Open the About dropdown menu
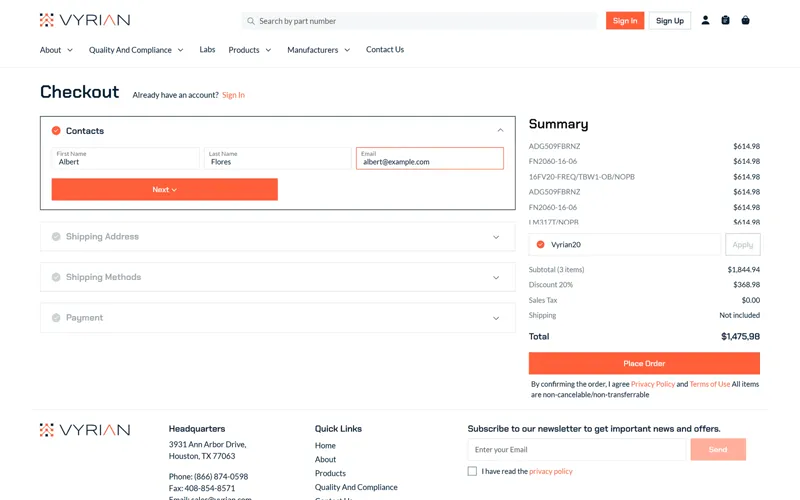The height and width of the screenshot is (500, 800). [56, 50]
